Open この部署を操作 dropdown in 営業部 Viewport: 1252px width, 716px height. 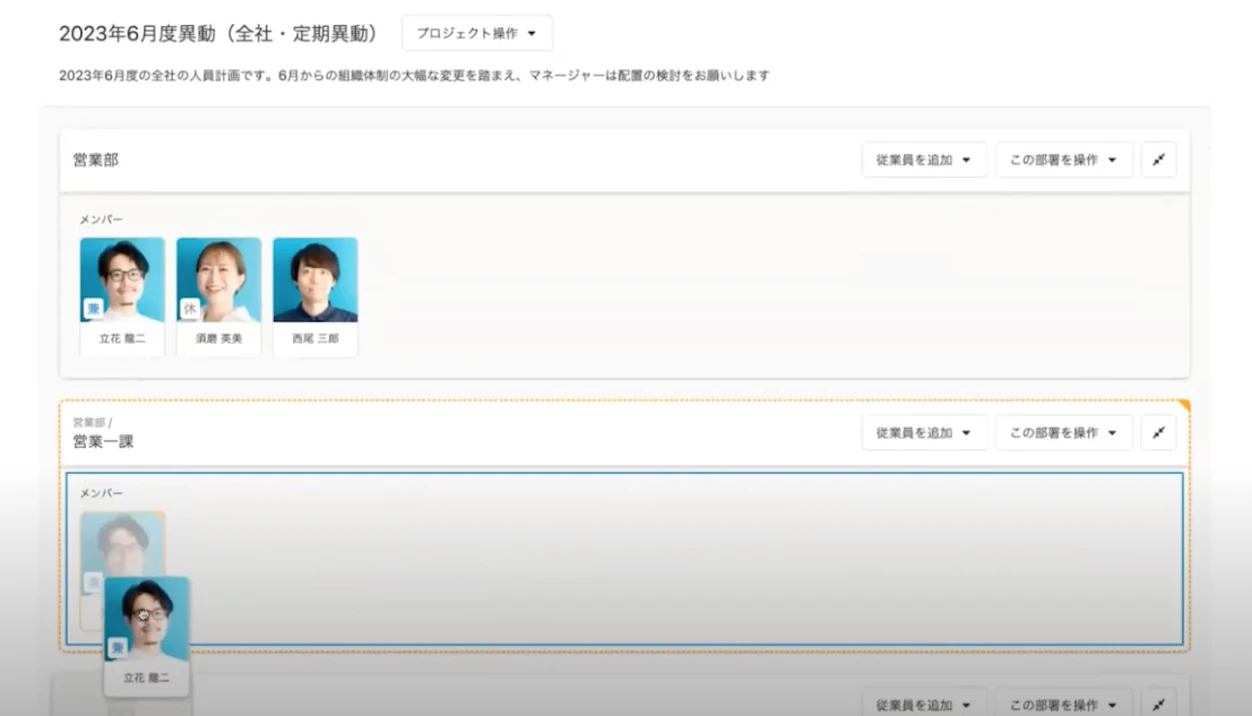1063,160
